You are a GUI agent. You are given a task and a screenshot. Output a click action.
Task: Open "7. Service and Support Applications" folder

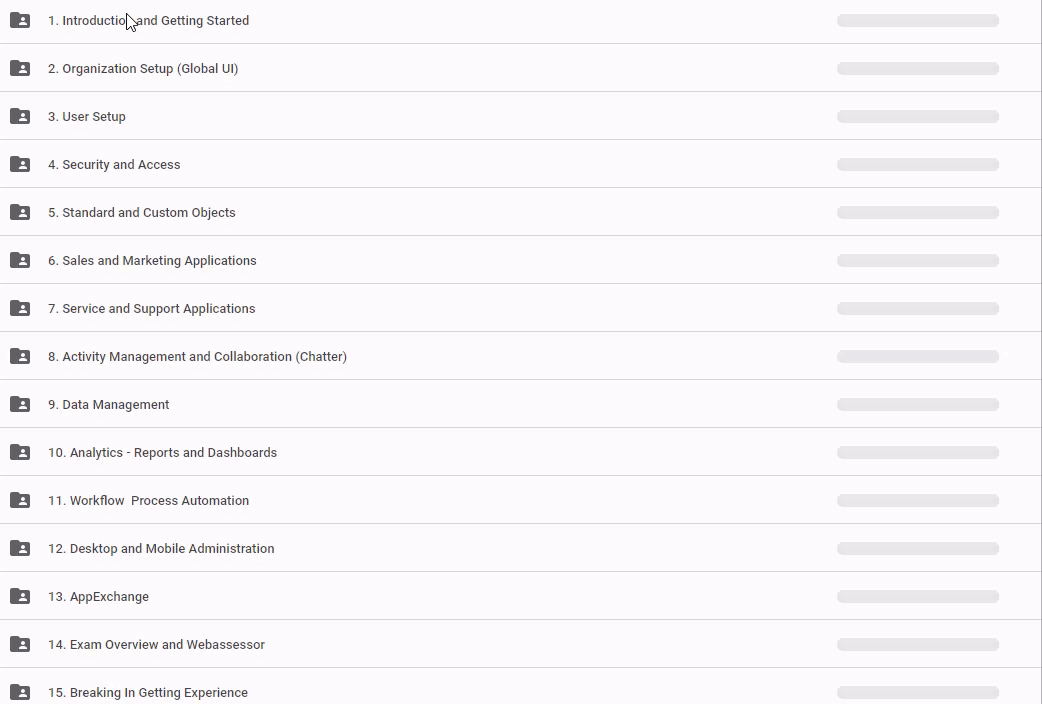pos(158,309)
